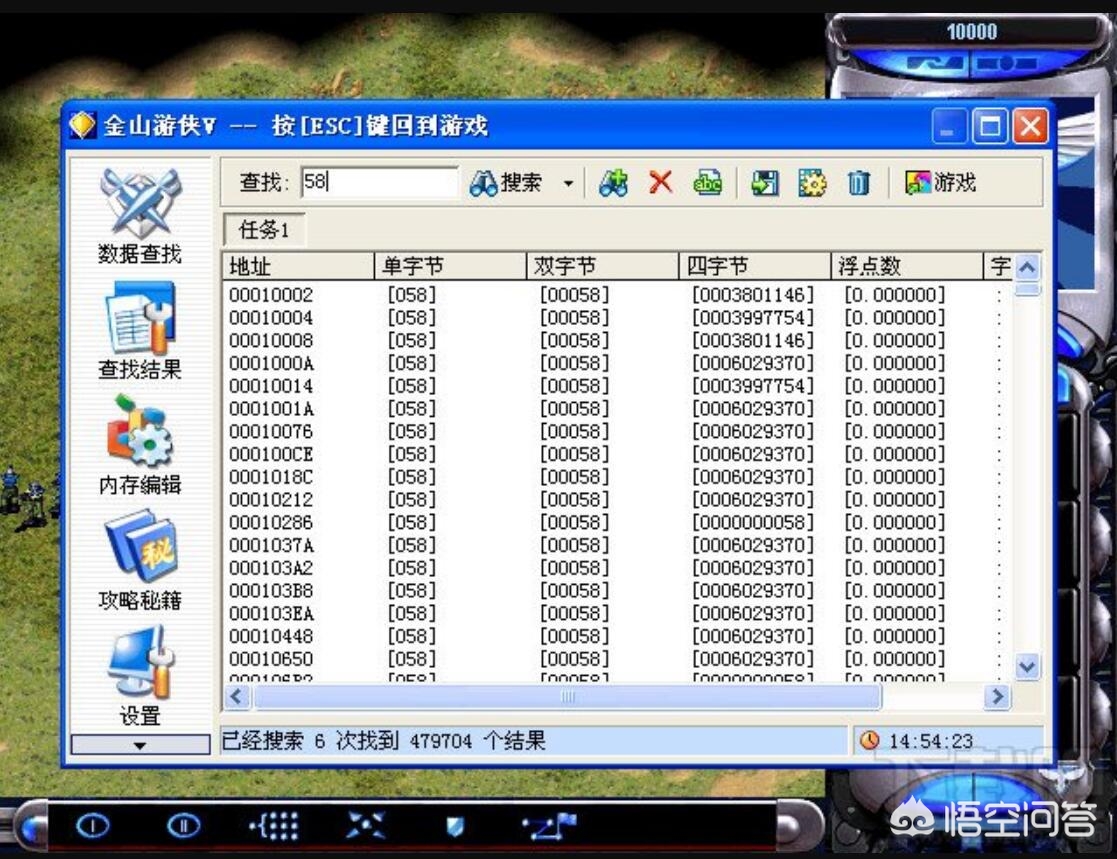Image resolution: width=1117 pixels, height=859 pixels.
Task: Click the shield guard icon on game bar
Action: pyautogui.click(x=454, y=826)
